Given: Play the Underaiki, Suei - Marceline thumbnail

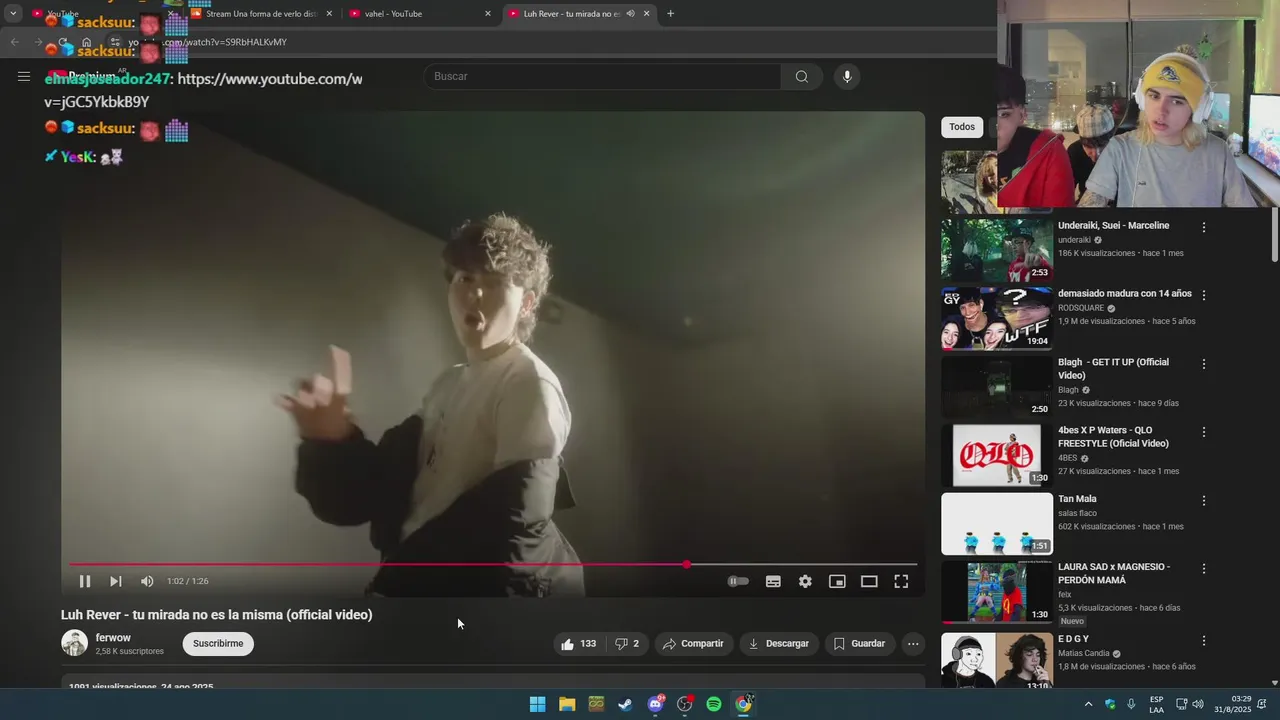Looking at the screenshot, I should (x=997, y=250).
